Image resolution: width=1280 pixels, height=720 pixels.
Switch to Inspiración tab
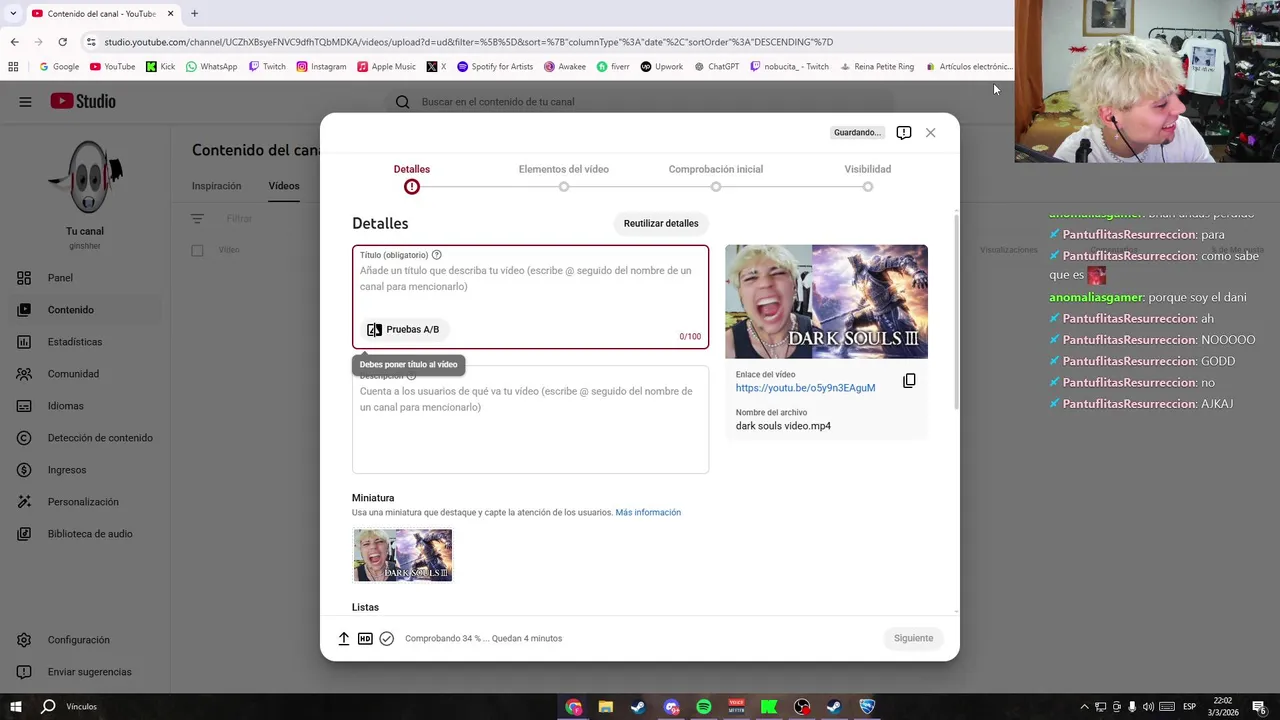(217, 186)
